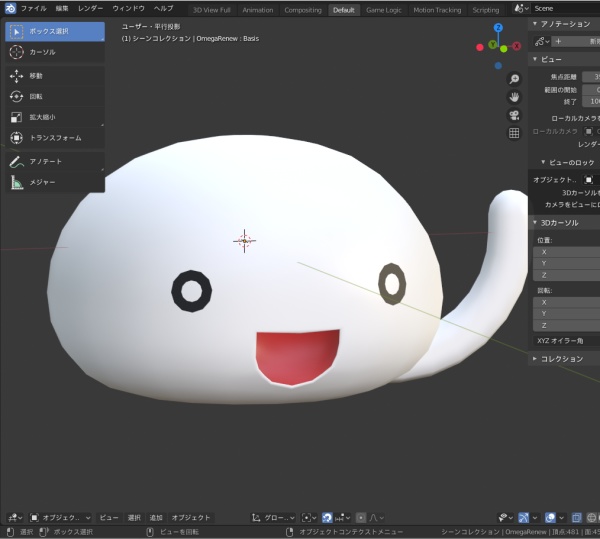Switch to the Animation workspace tab
600x539 pixels.
pos(258,10)
